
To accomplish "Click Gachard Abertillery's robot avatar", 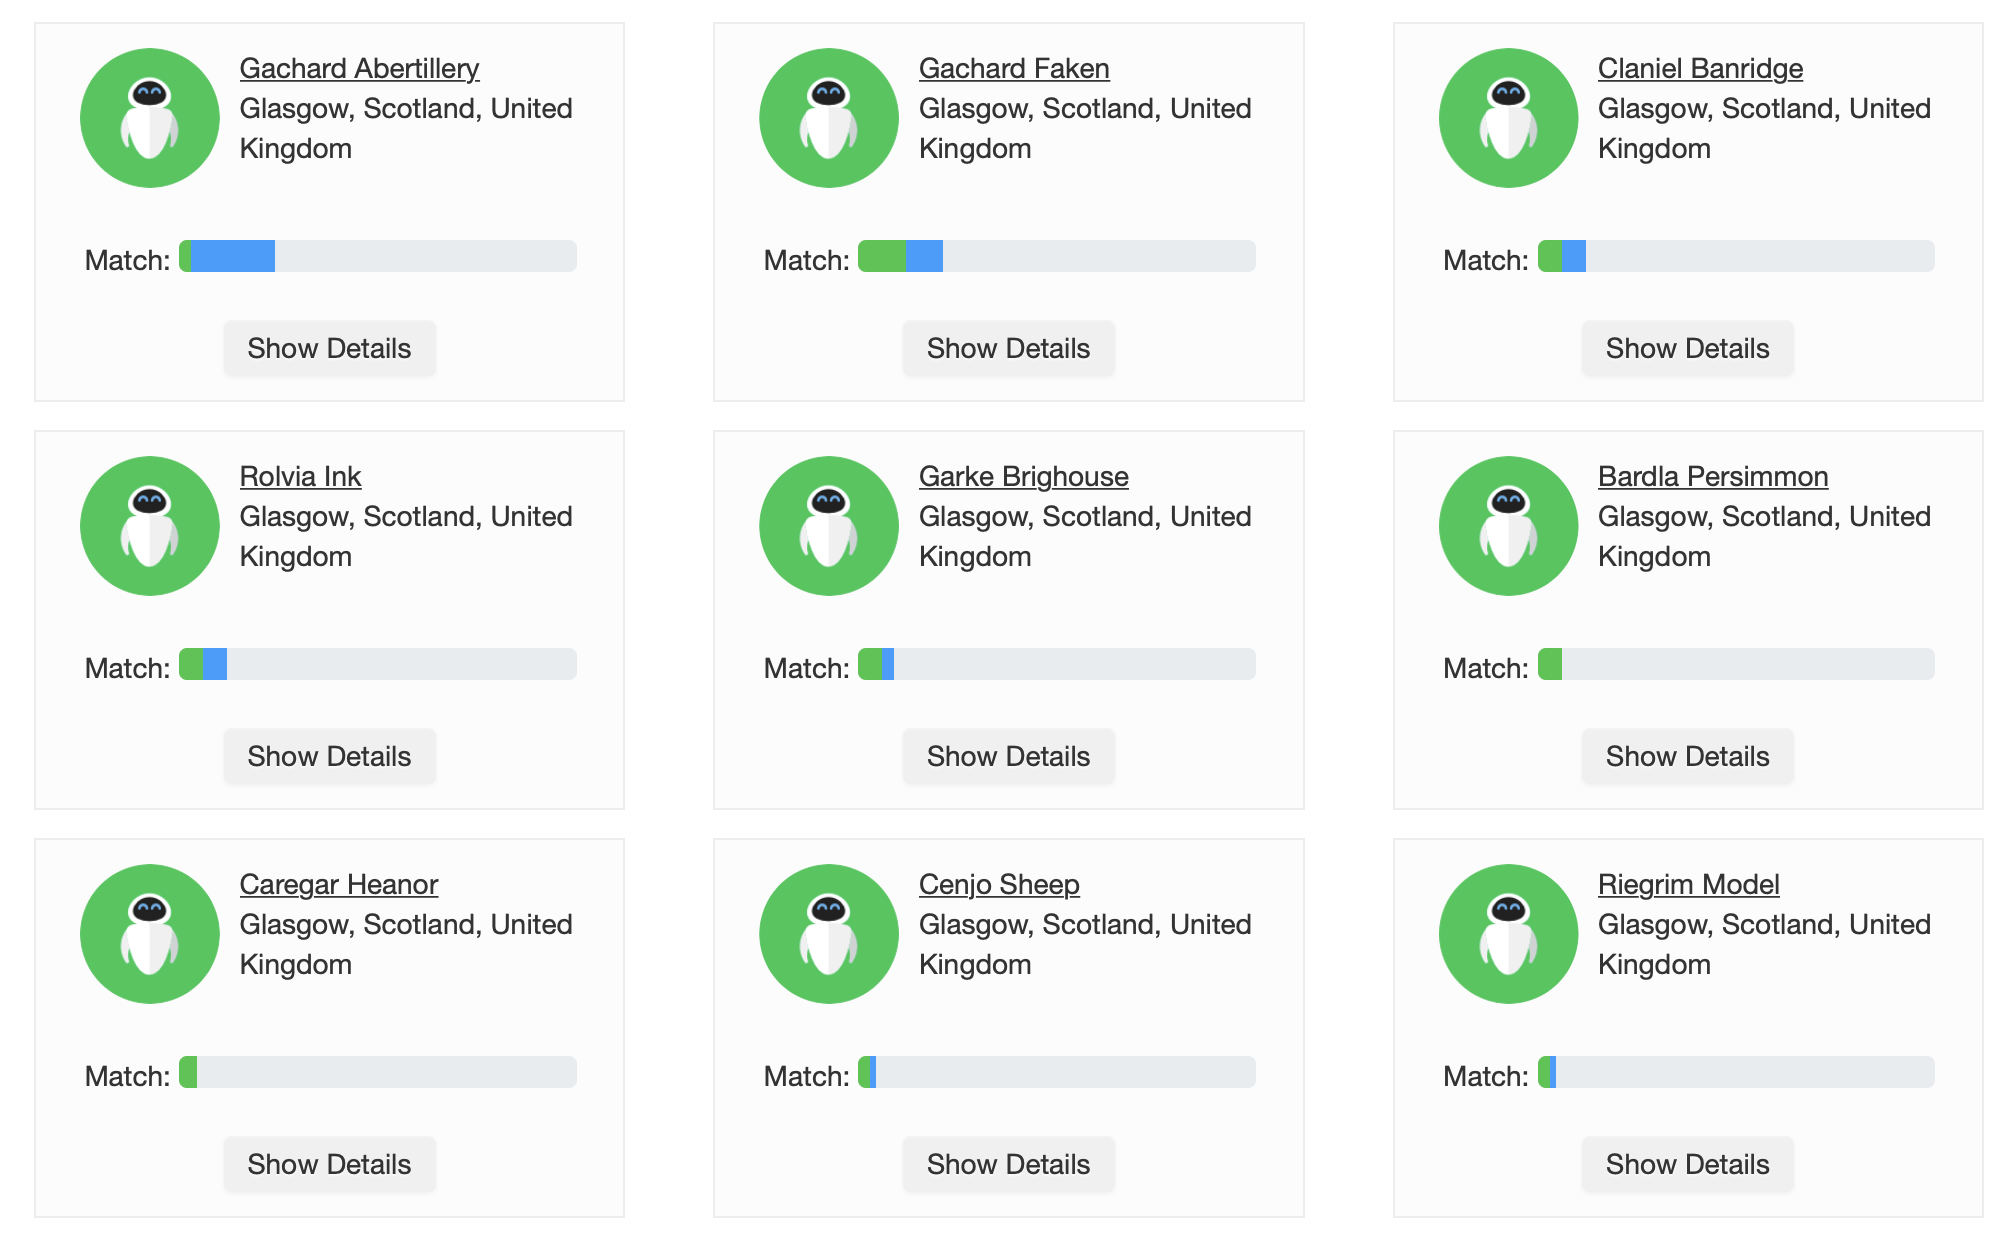I will 150,118.
